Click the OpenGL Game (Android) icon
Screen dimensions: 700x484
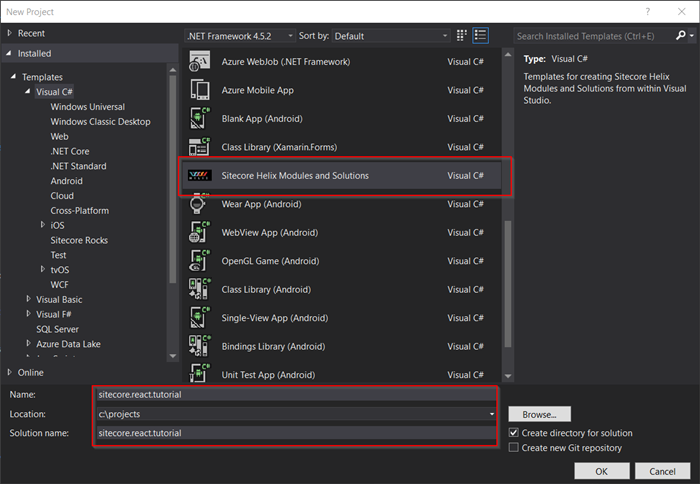coord(199,261)
